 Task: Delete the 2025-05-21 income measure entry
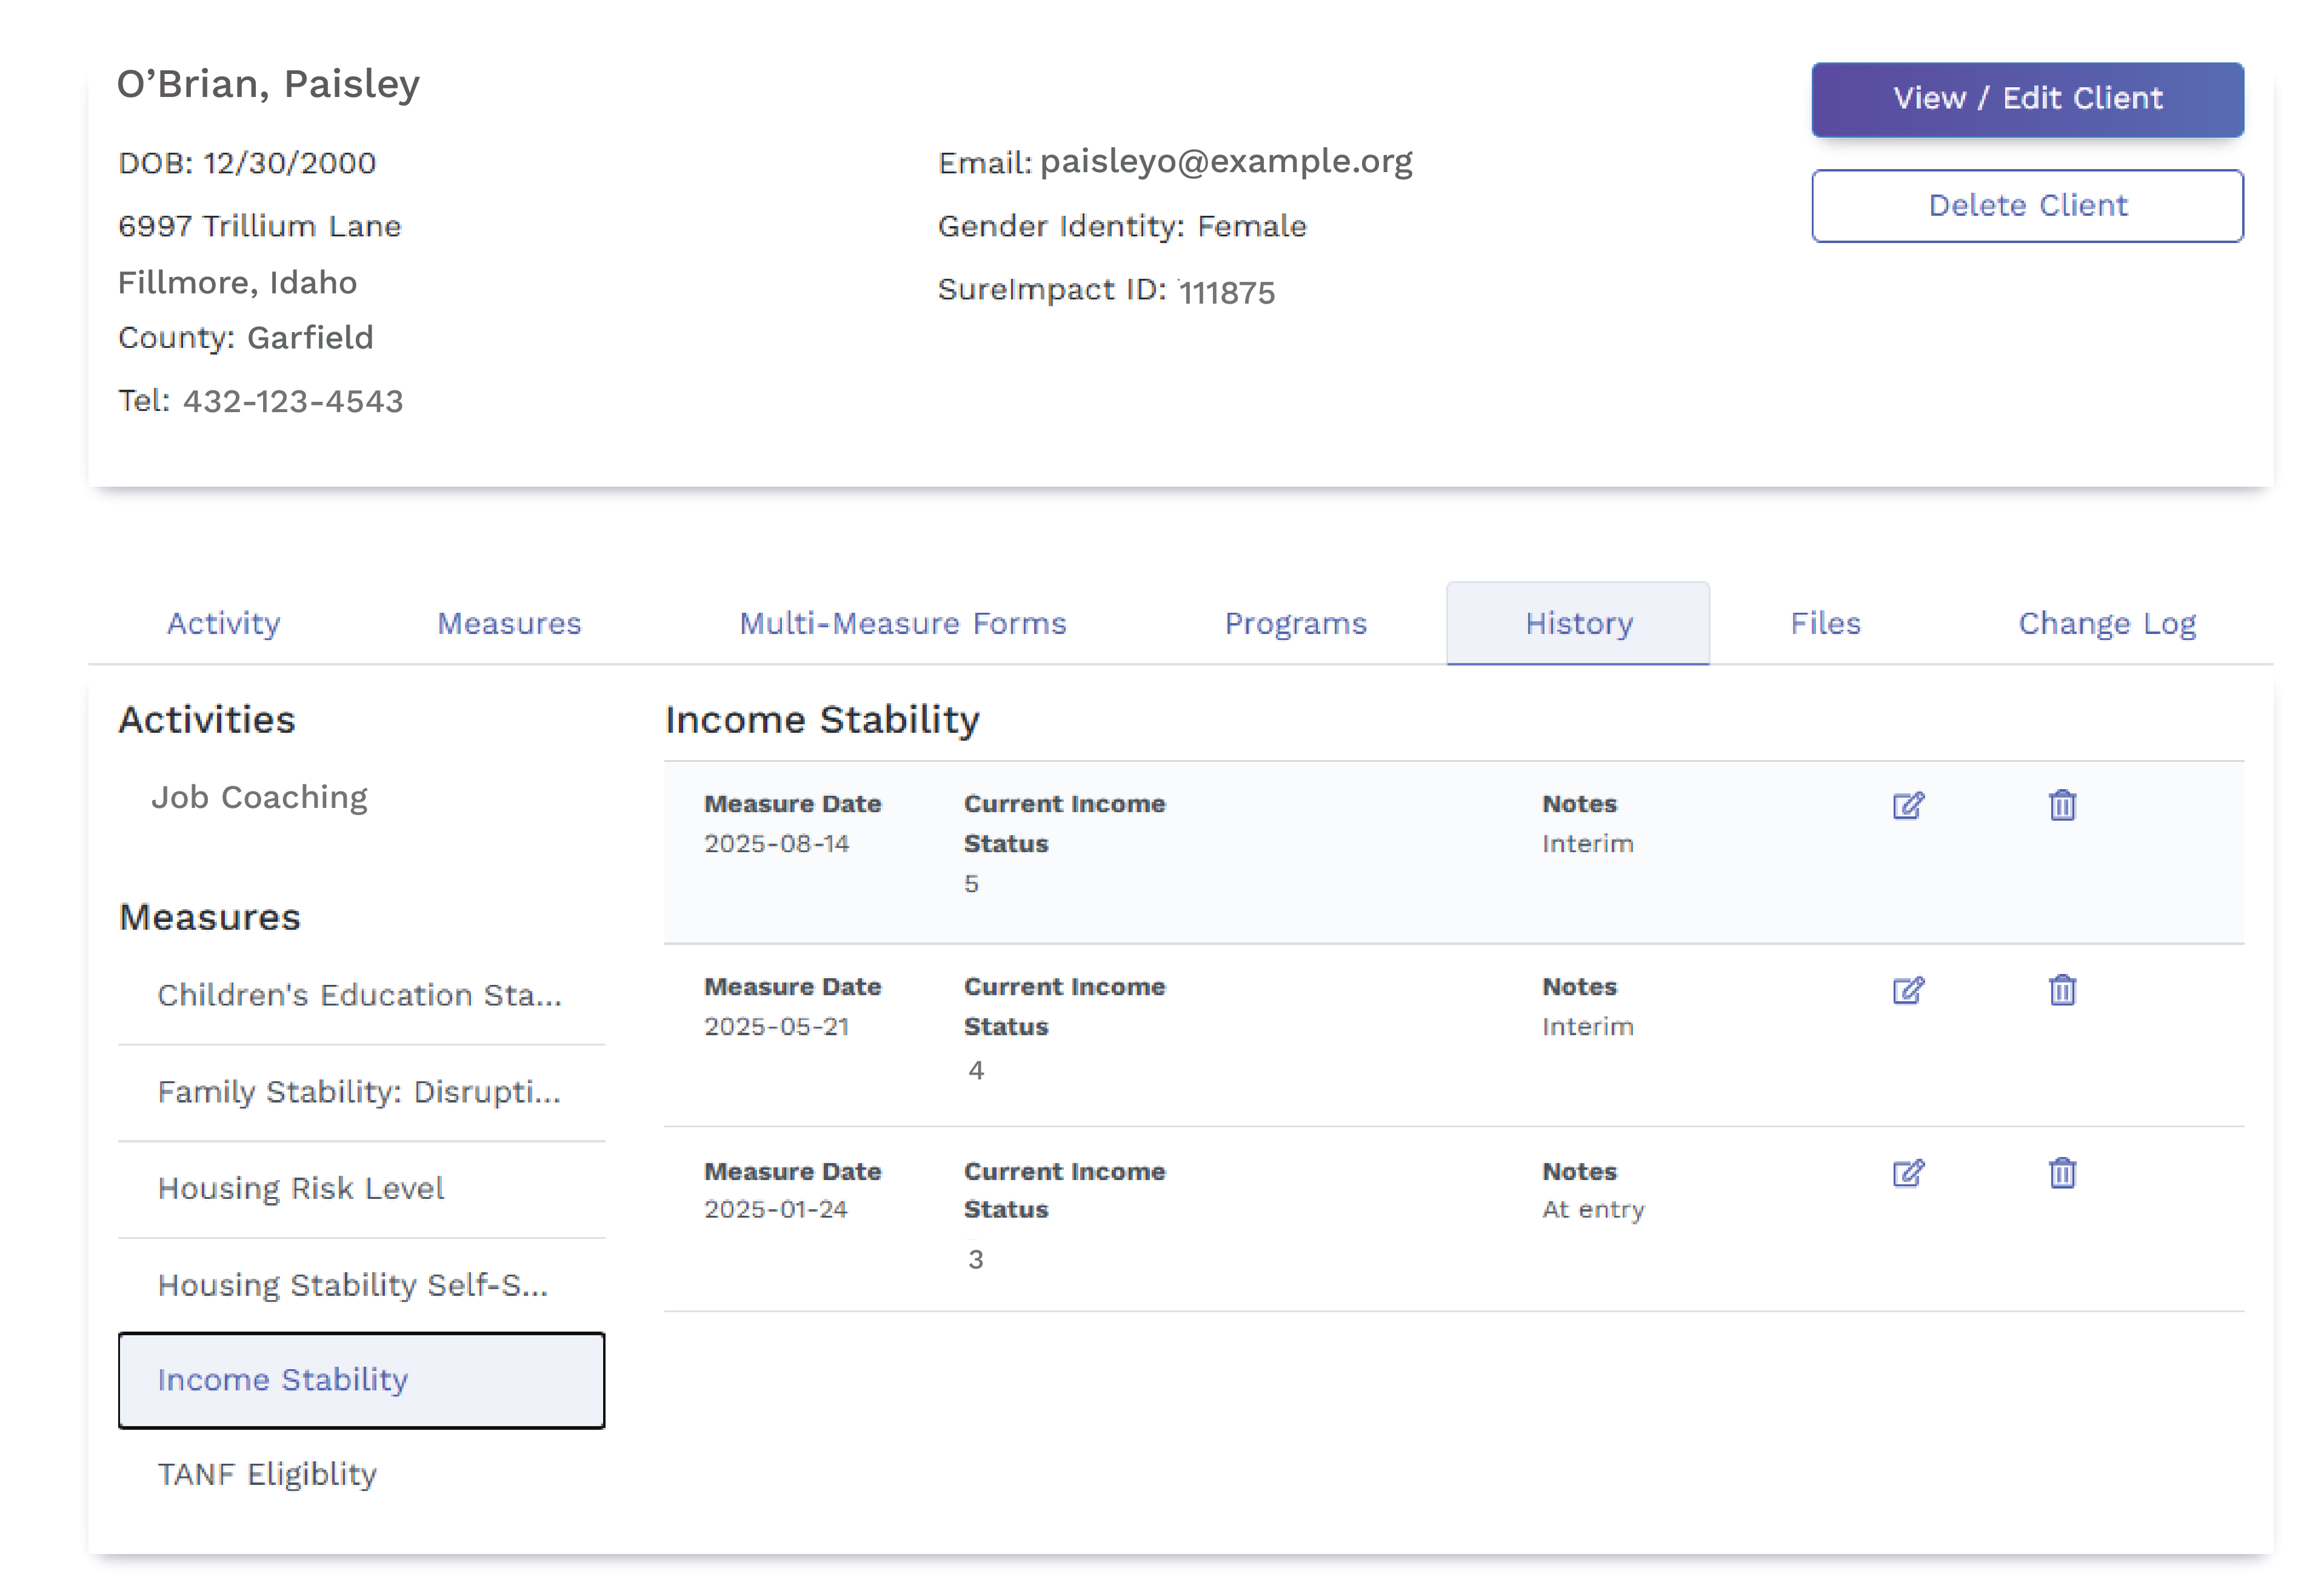2061,990
